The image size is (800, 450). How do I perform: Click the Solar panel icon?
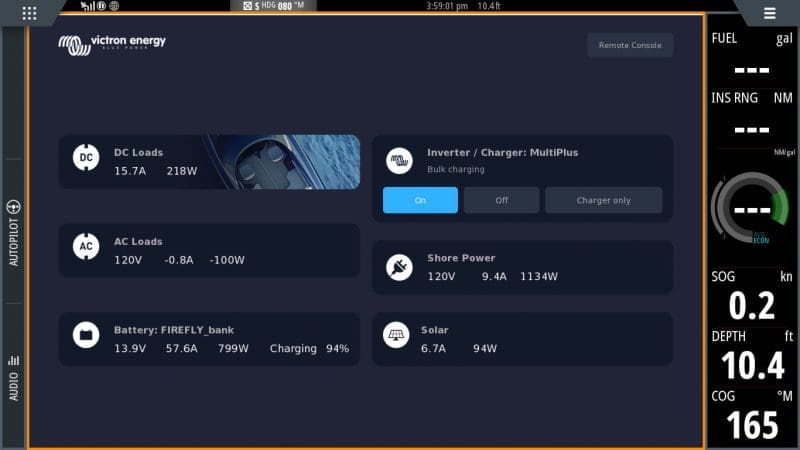coord(396,335)
